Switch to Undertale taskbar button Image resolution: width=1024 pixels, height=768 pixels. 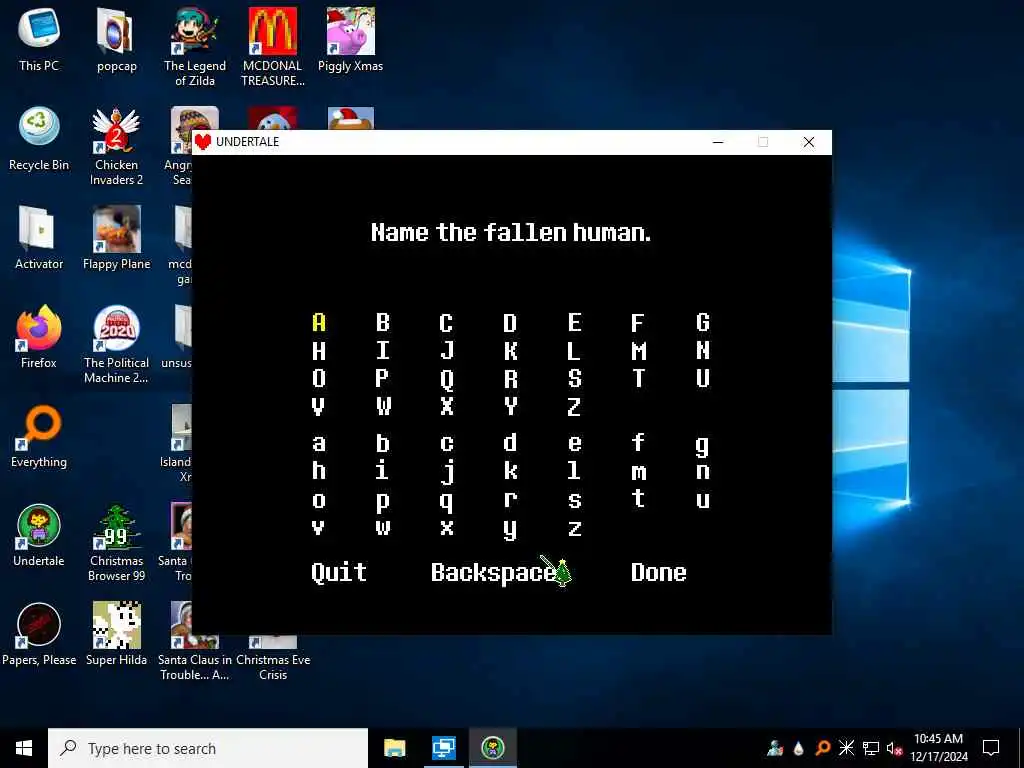492,748
